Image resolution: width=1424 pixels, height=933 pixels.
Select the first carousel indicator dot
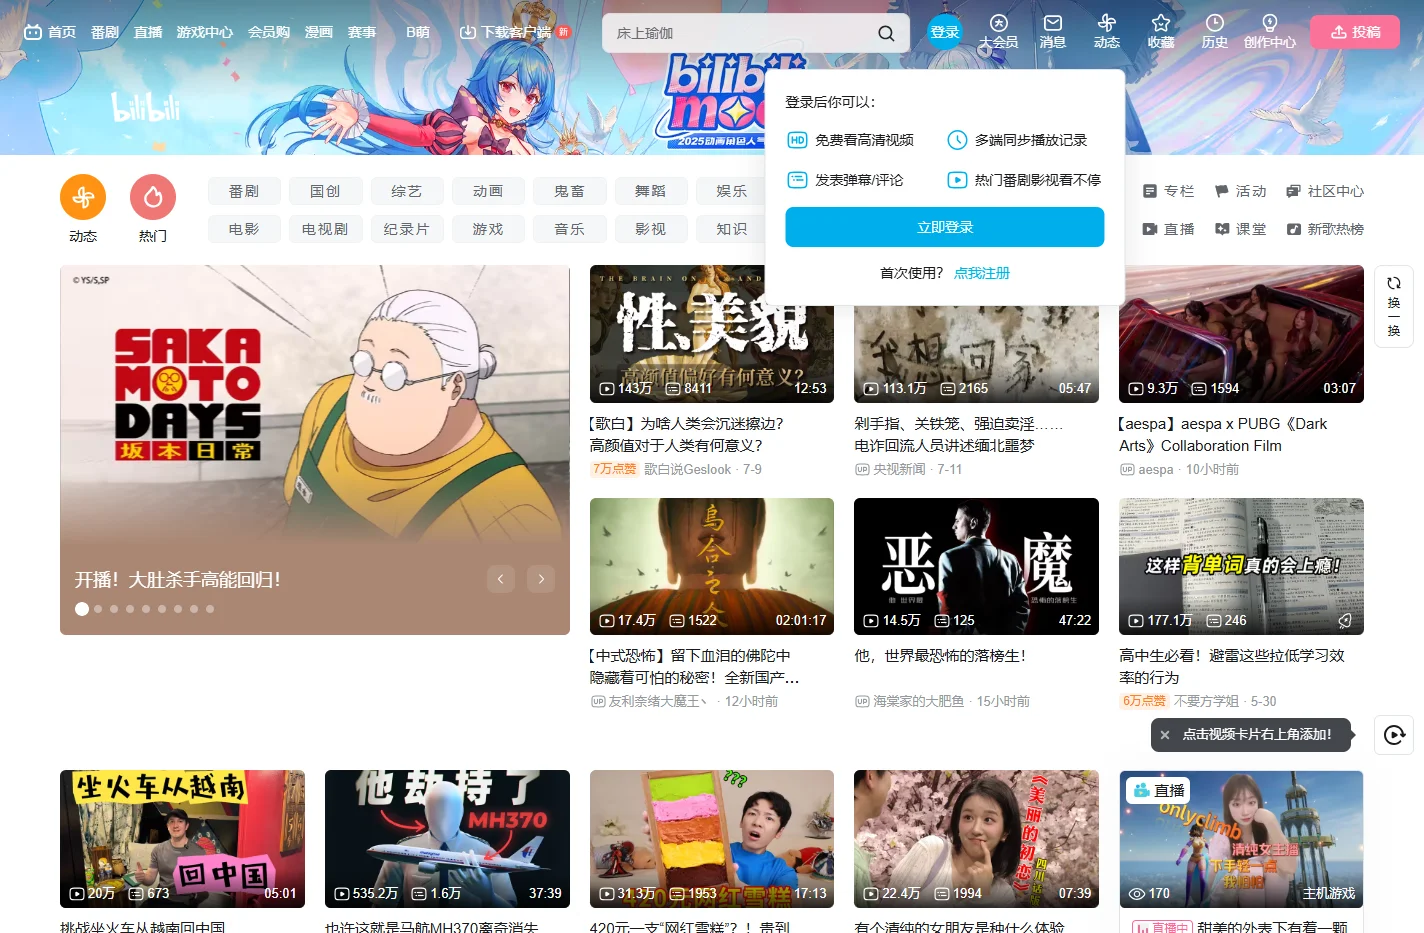coord(82,609)
